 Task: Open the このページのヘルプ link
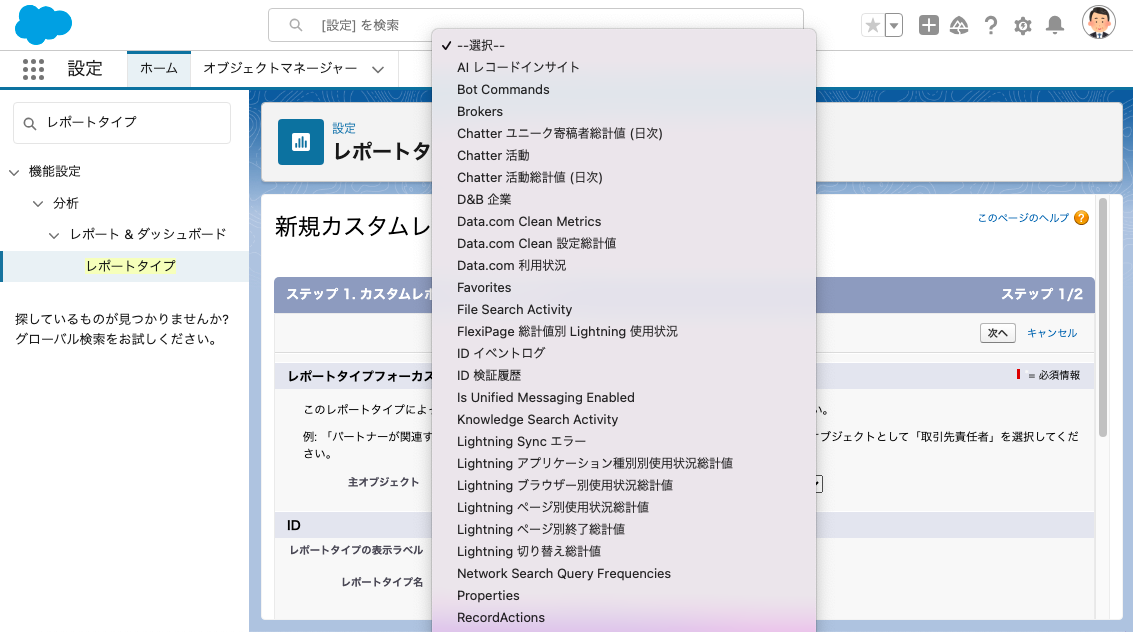point(1023,218)
